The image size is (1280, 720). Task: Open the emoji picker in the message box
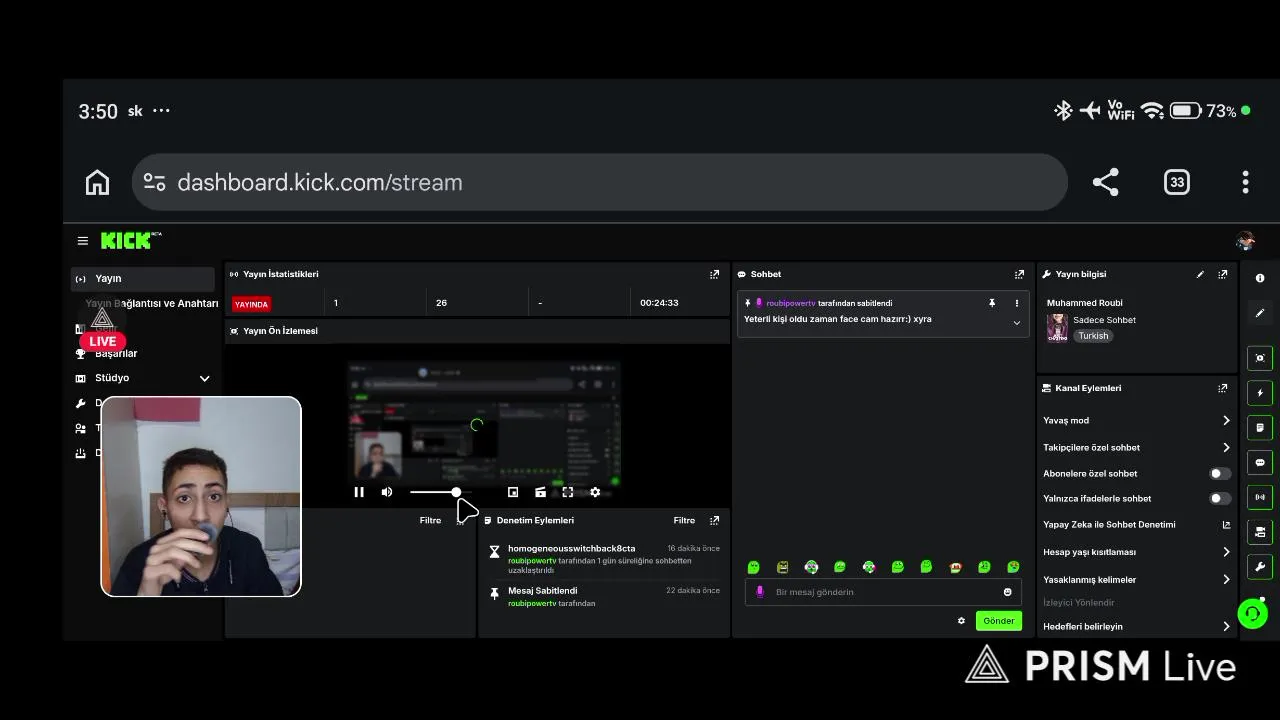click(1007, 592)
